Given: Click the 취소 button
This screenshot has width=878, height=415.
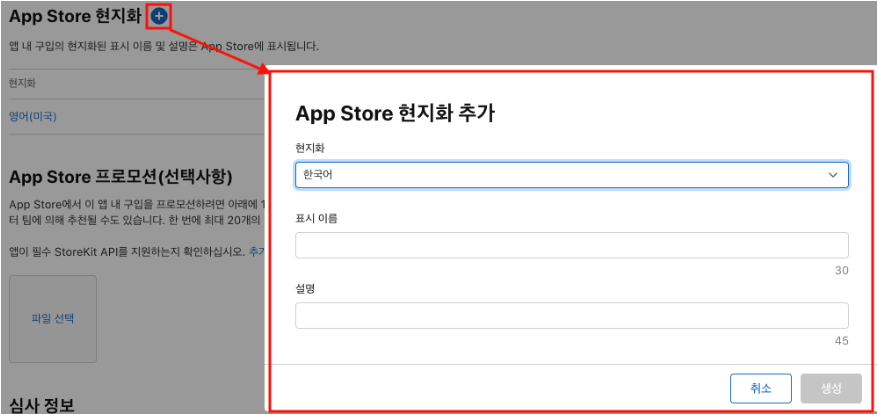Looking at the screenshot, I should (x=760, y=389).
